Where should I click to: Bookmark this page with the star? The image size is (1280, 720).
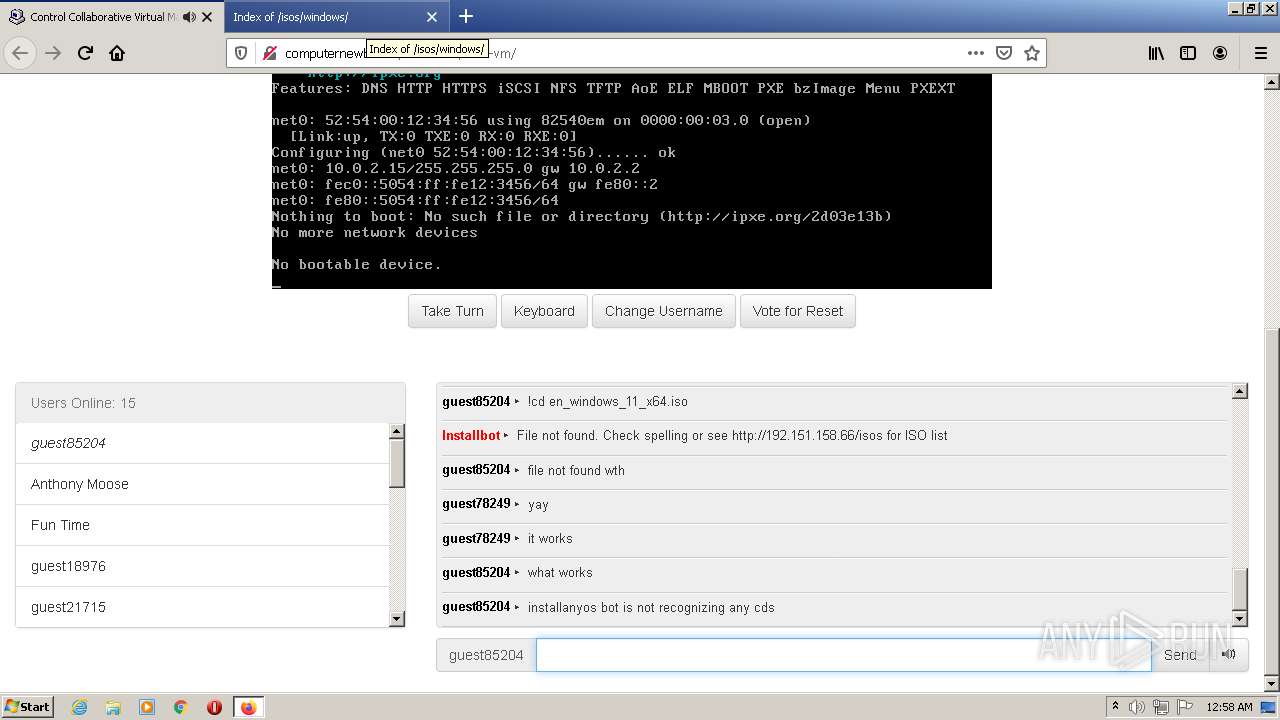[x=1032, y=53]
